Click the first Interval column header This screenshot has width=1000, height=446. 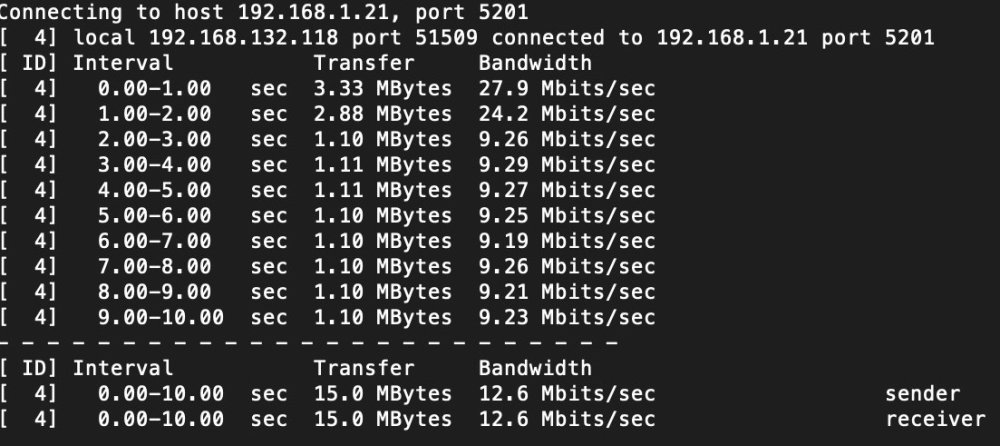pos(122,63)
